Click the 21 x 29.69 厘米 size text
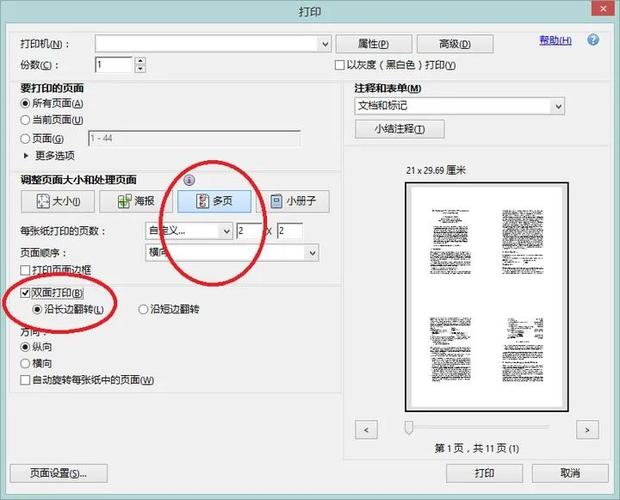 (x=436, y=170)
